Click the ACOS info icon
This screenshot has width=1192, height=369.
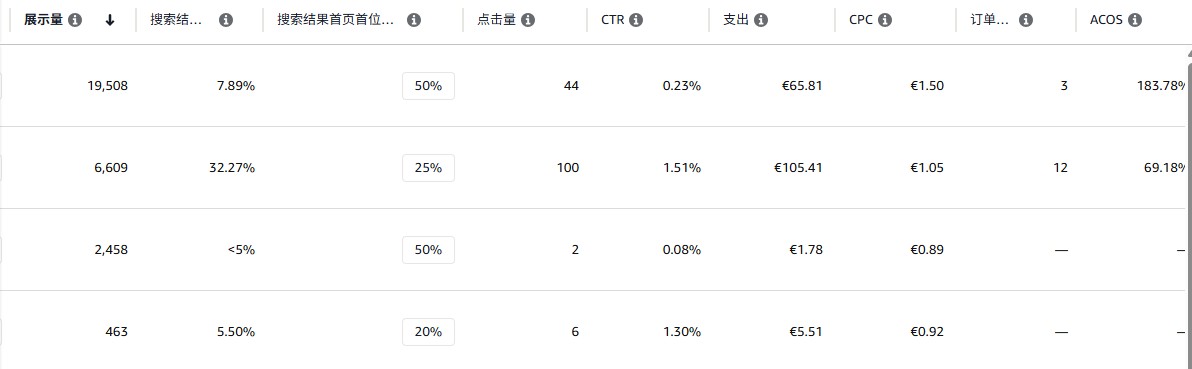click(1135, 21)
